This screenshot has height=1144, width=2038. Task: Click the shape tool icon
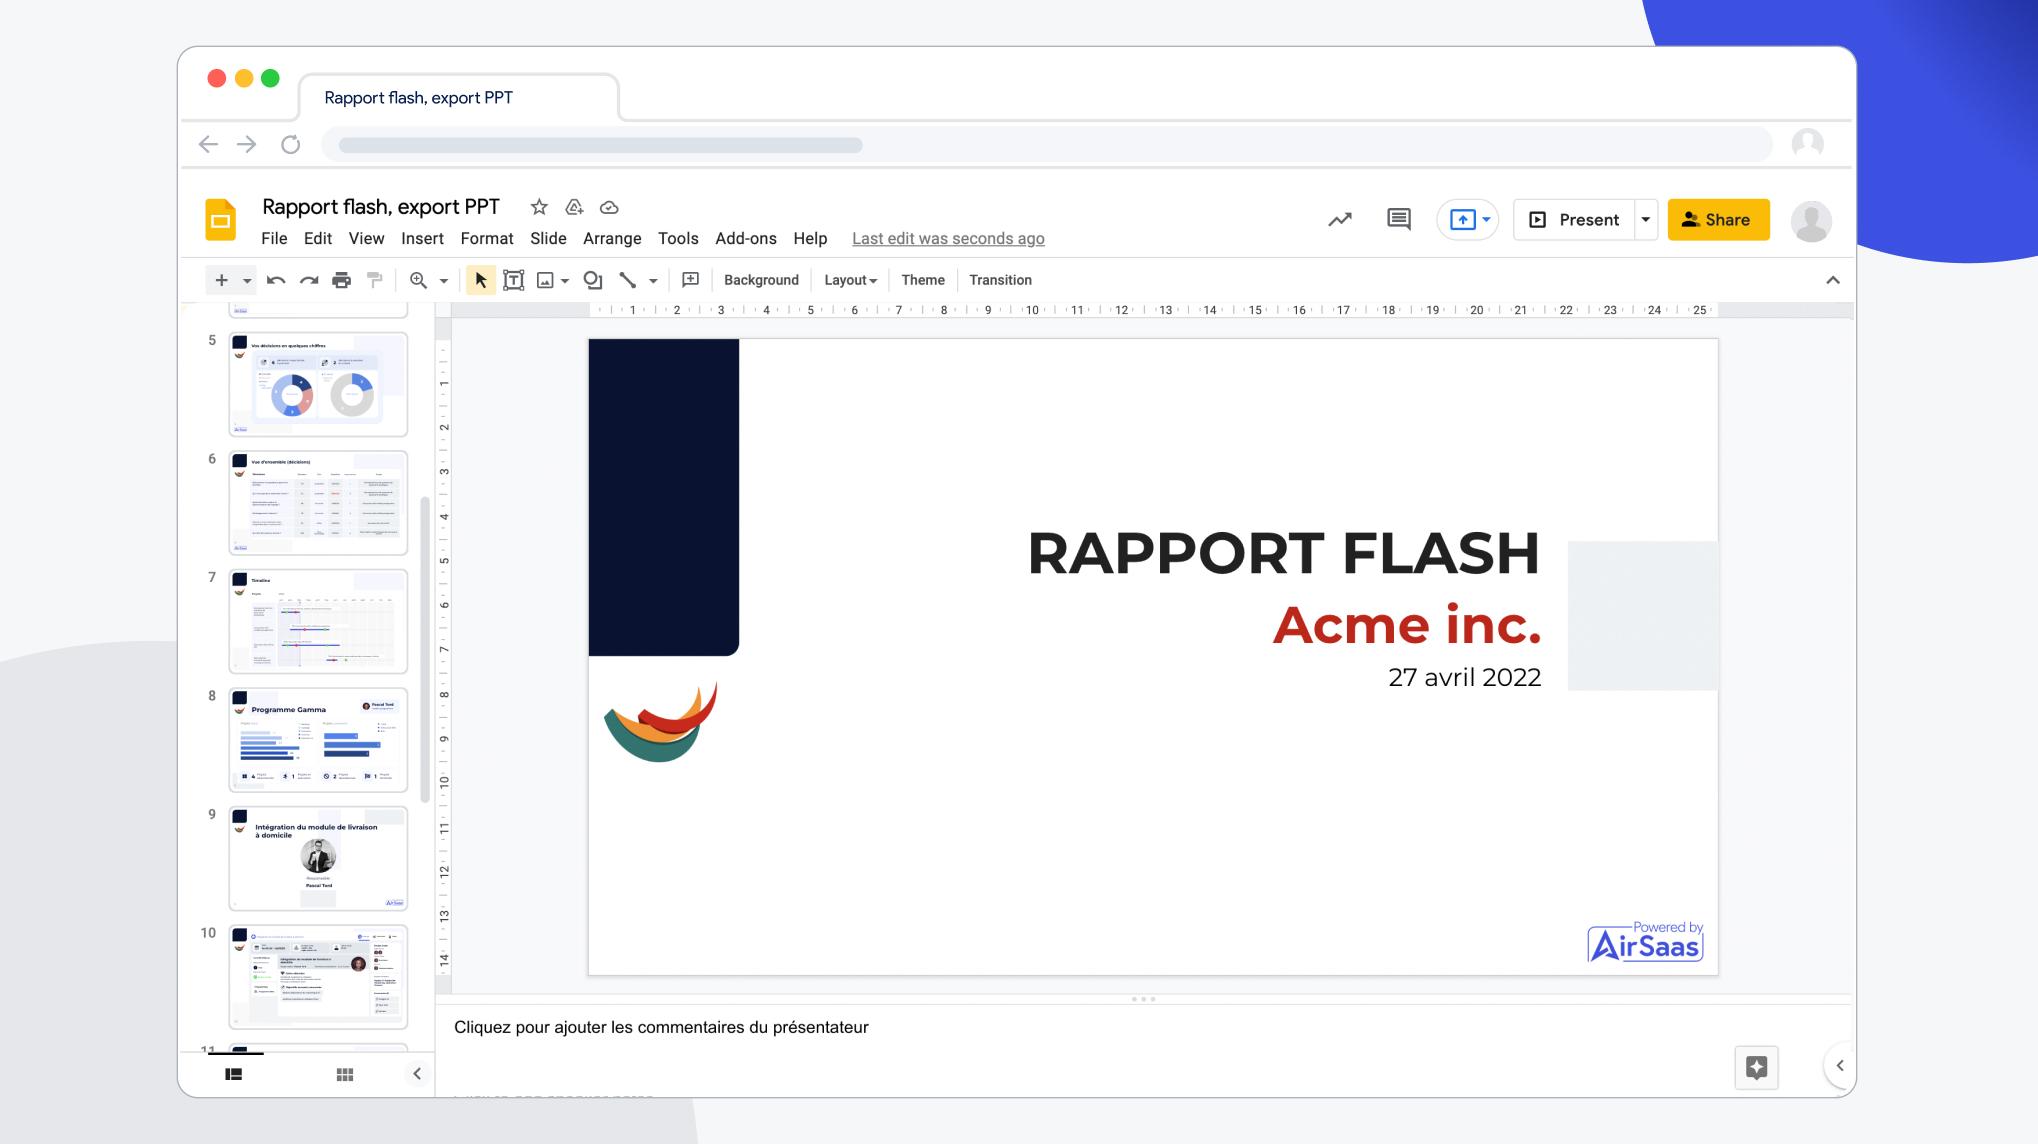point(592,280)
